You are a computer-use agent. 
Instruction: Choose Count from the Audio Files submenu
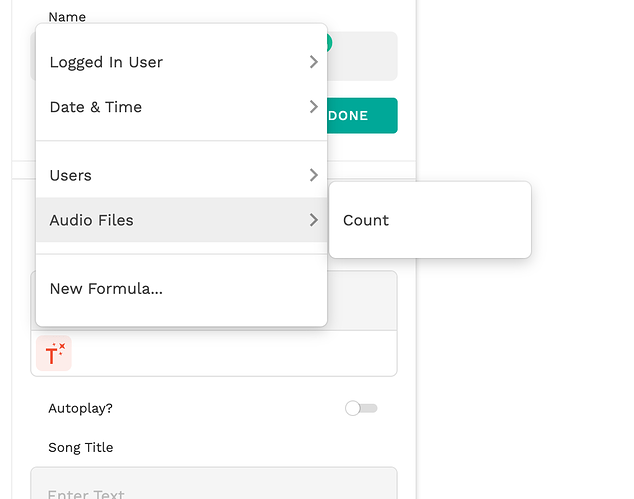(x=366, y=220)
